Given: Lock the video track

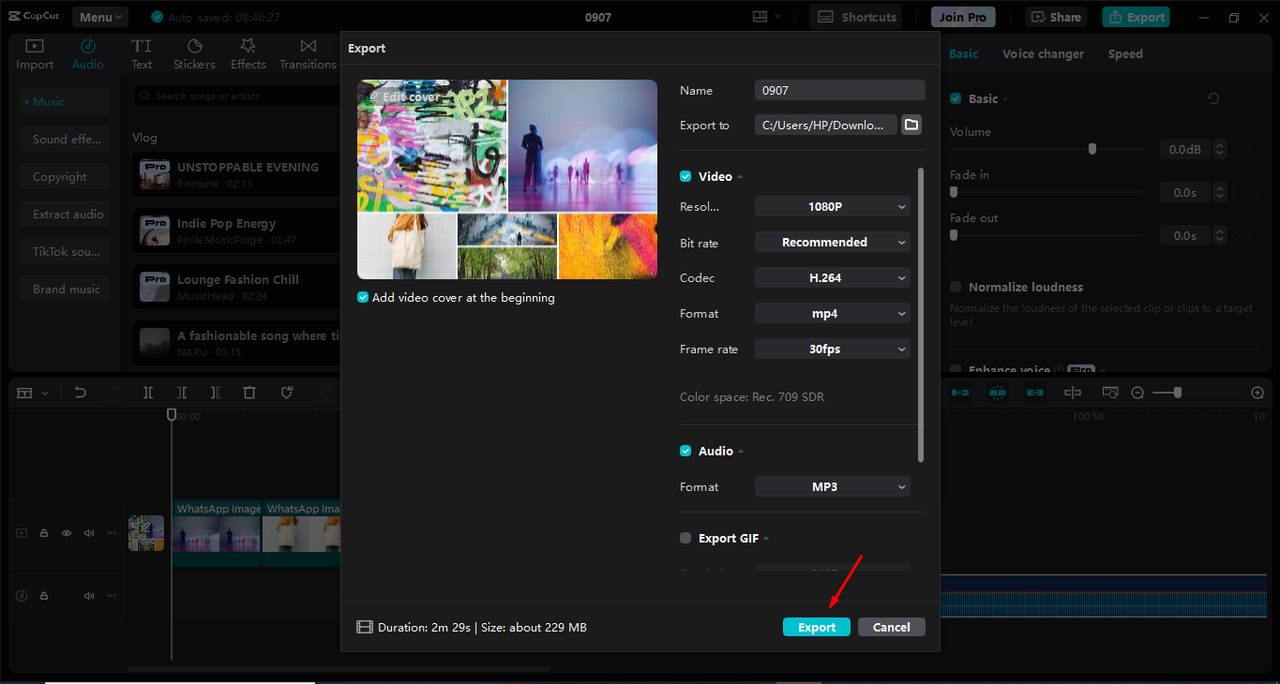Looking at the screenshot, I should (44, 533).
